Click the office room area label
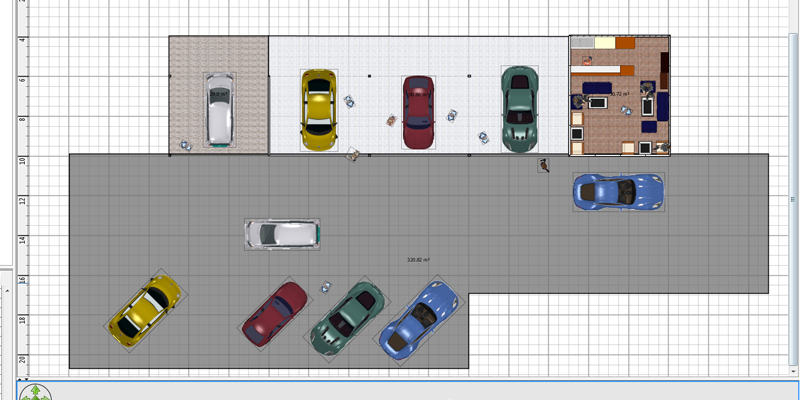The height and width of the screenshot is (400, 800). [x=620, y=94]
